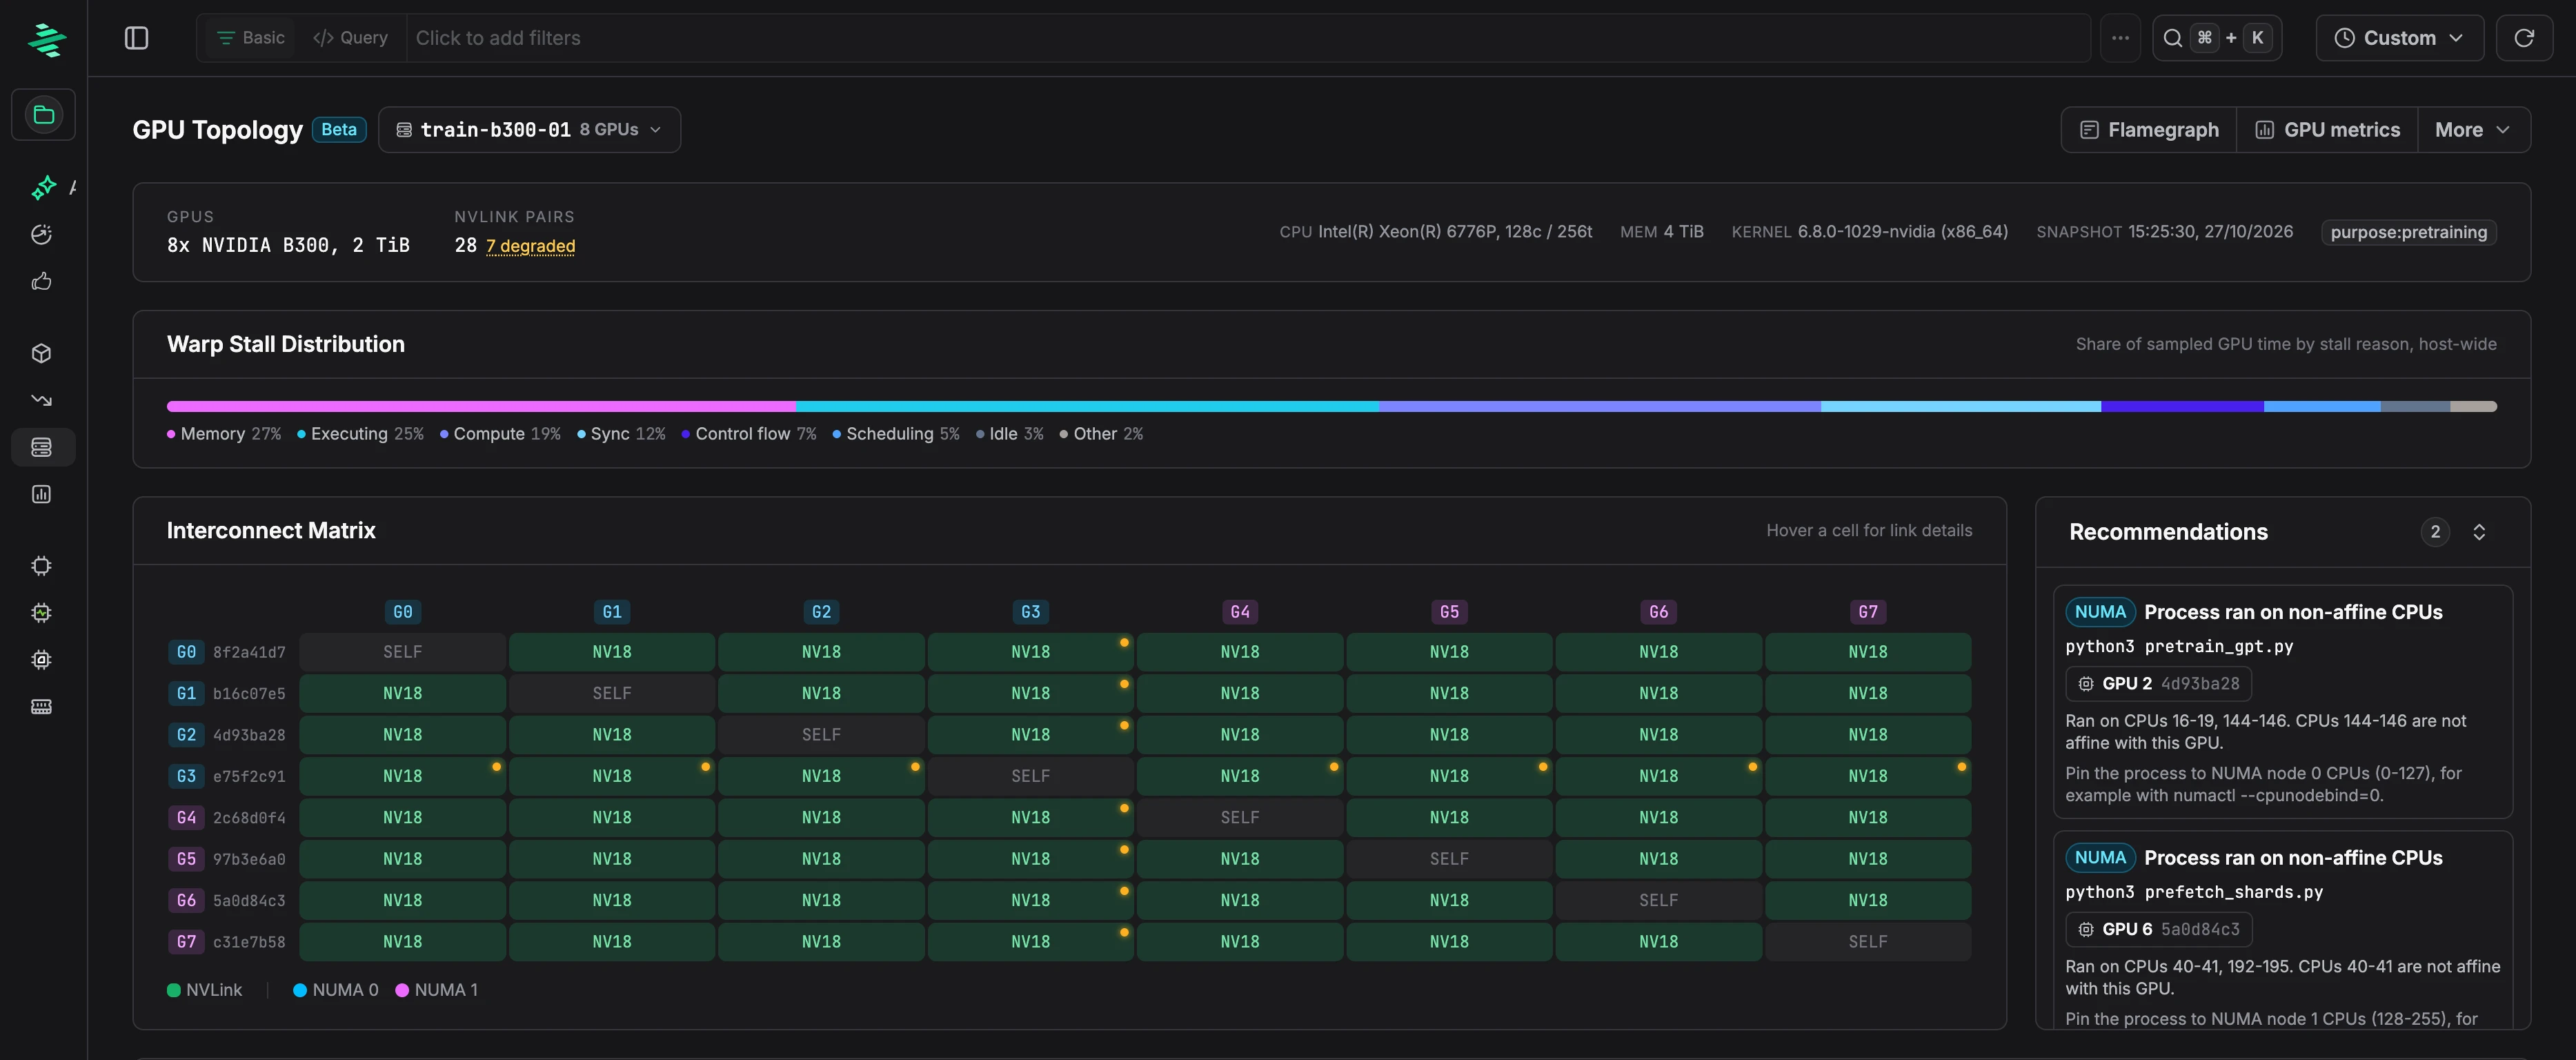This screenshot has height=1060, width=2576.
Task: Collapse the Recommendations panel expander arrows
Action: pyautogui.click(x=2479, y=532)
